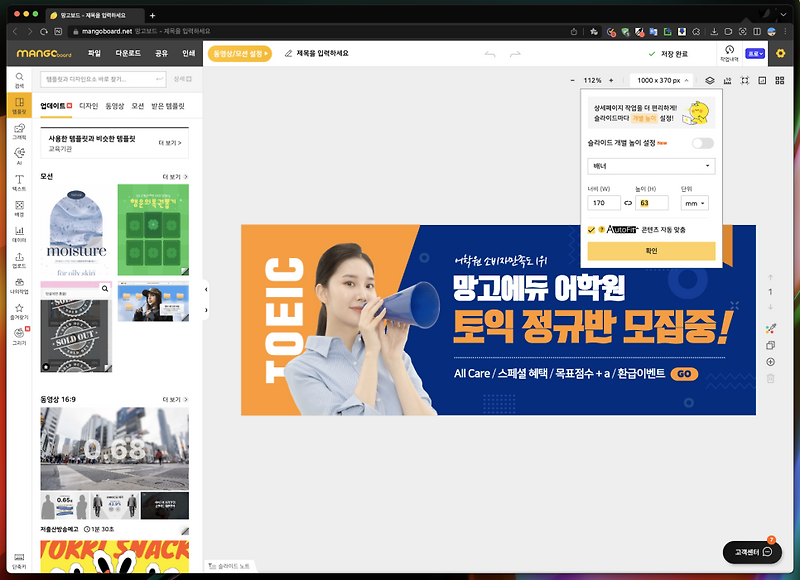Uncheck the AutoFit 콘텐츠 자동 맞춤 checkbox
Viewport: 800px width, 580px height.
click(591, 230)
